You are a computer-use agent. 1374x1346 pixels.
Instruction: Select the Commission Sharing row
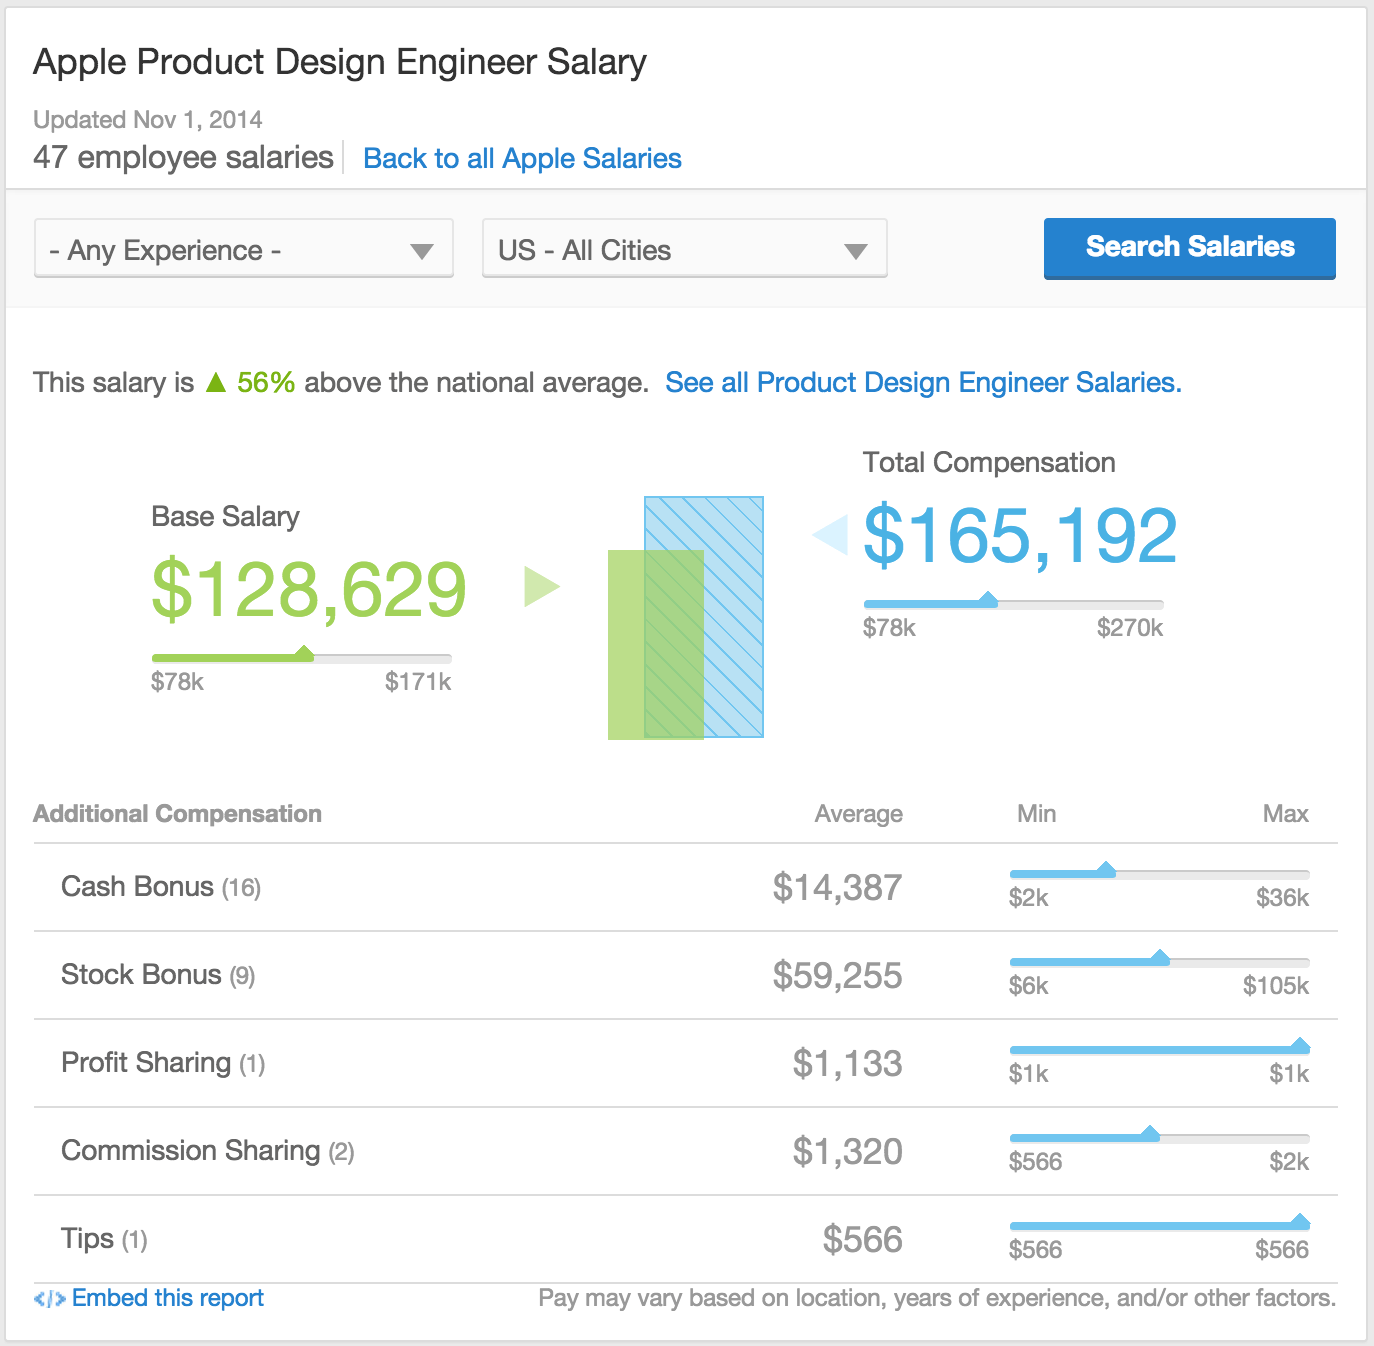(686, 1151)
